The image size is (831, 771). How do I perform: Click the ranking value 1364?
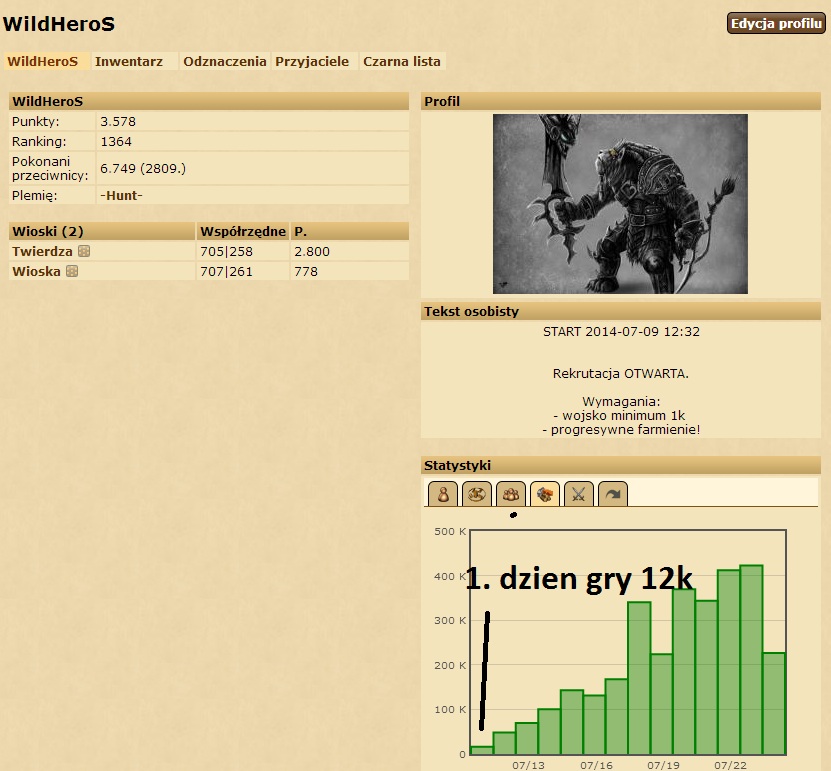pos(116,141)
